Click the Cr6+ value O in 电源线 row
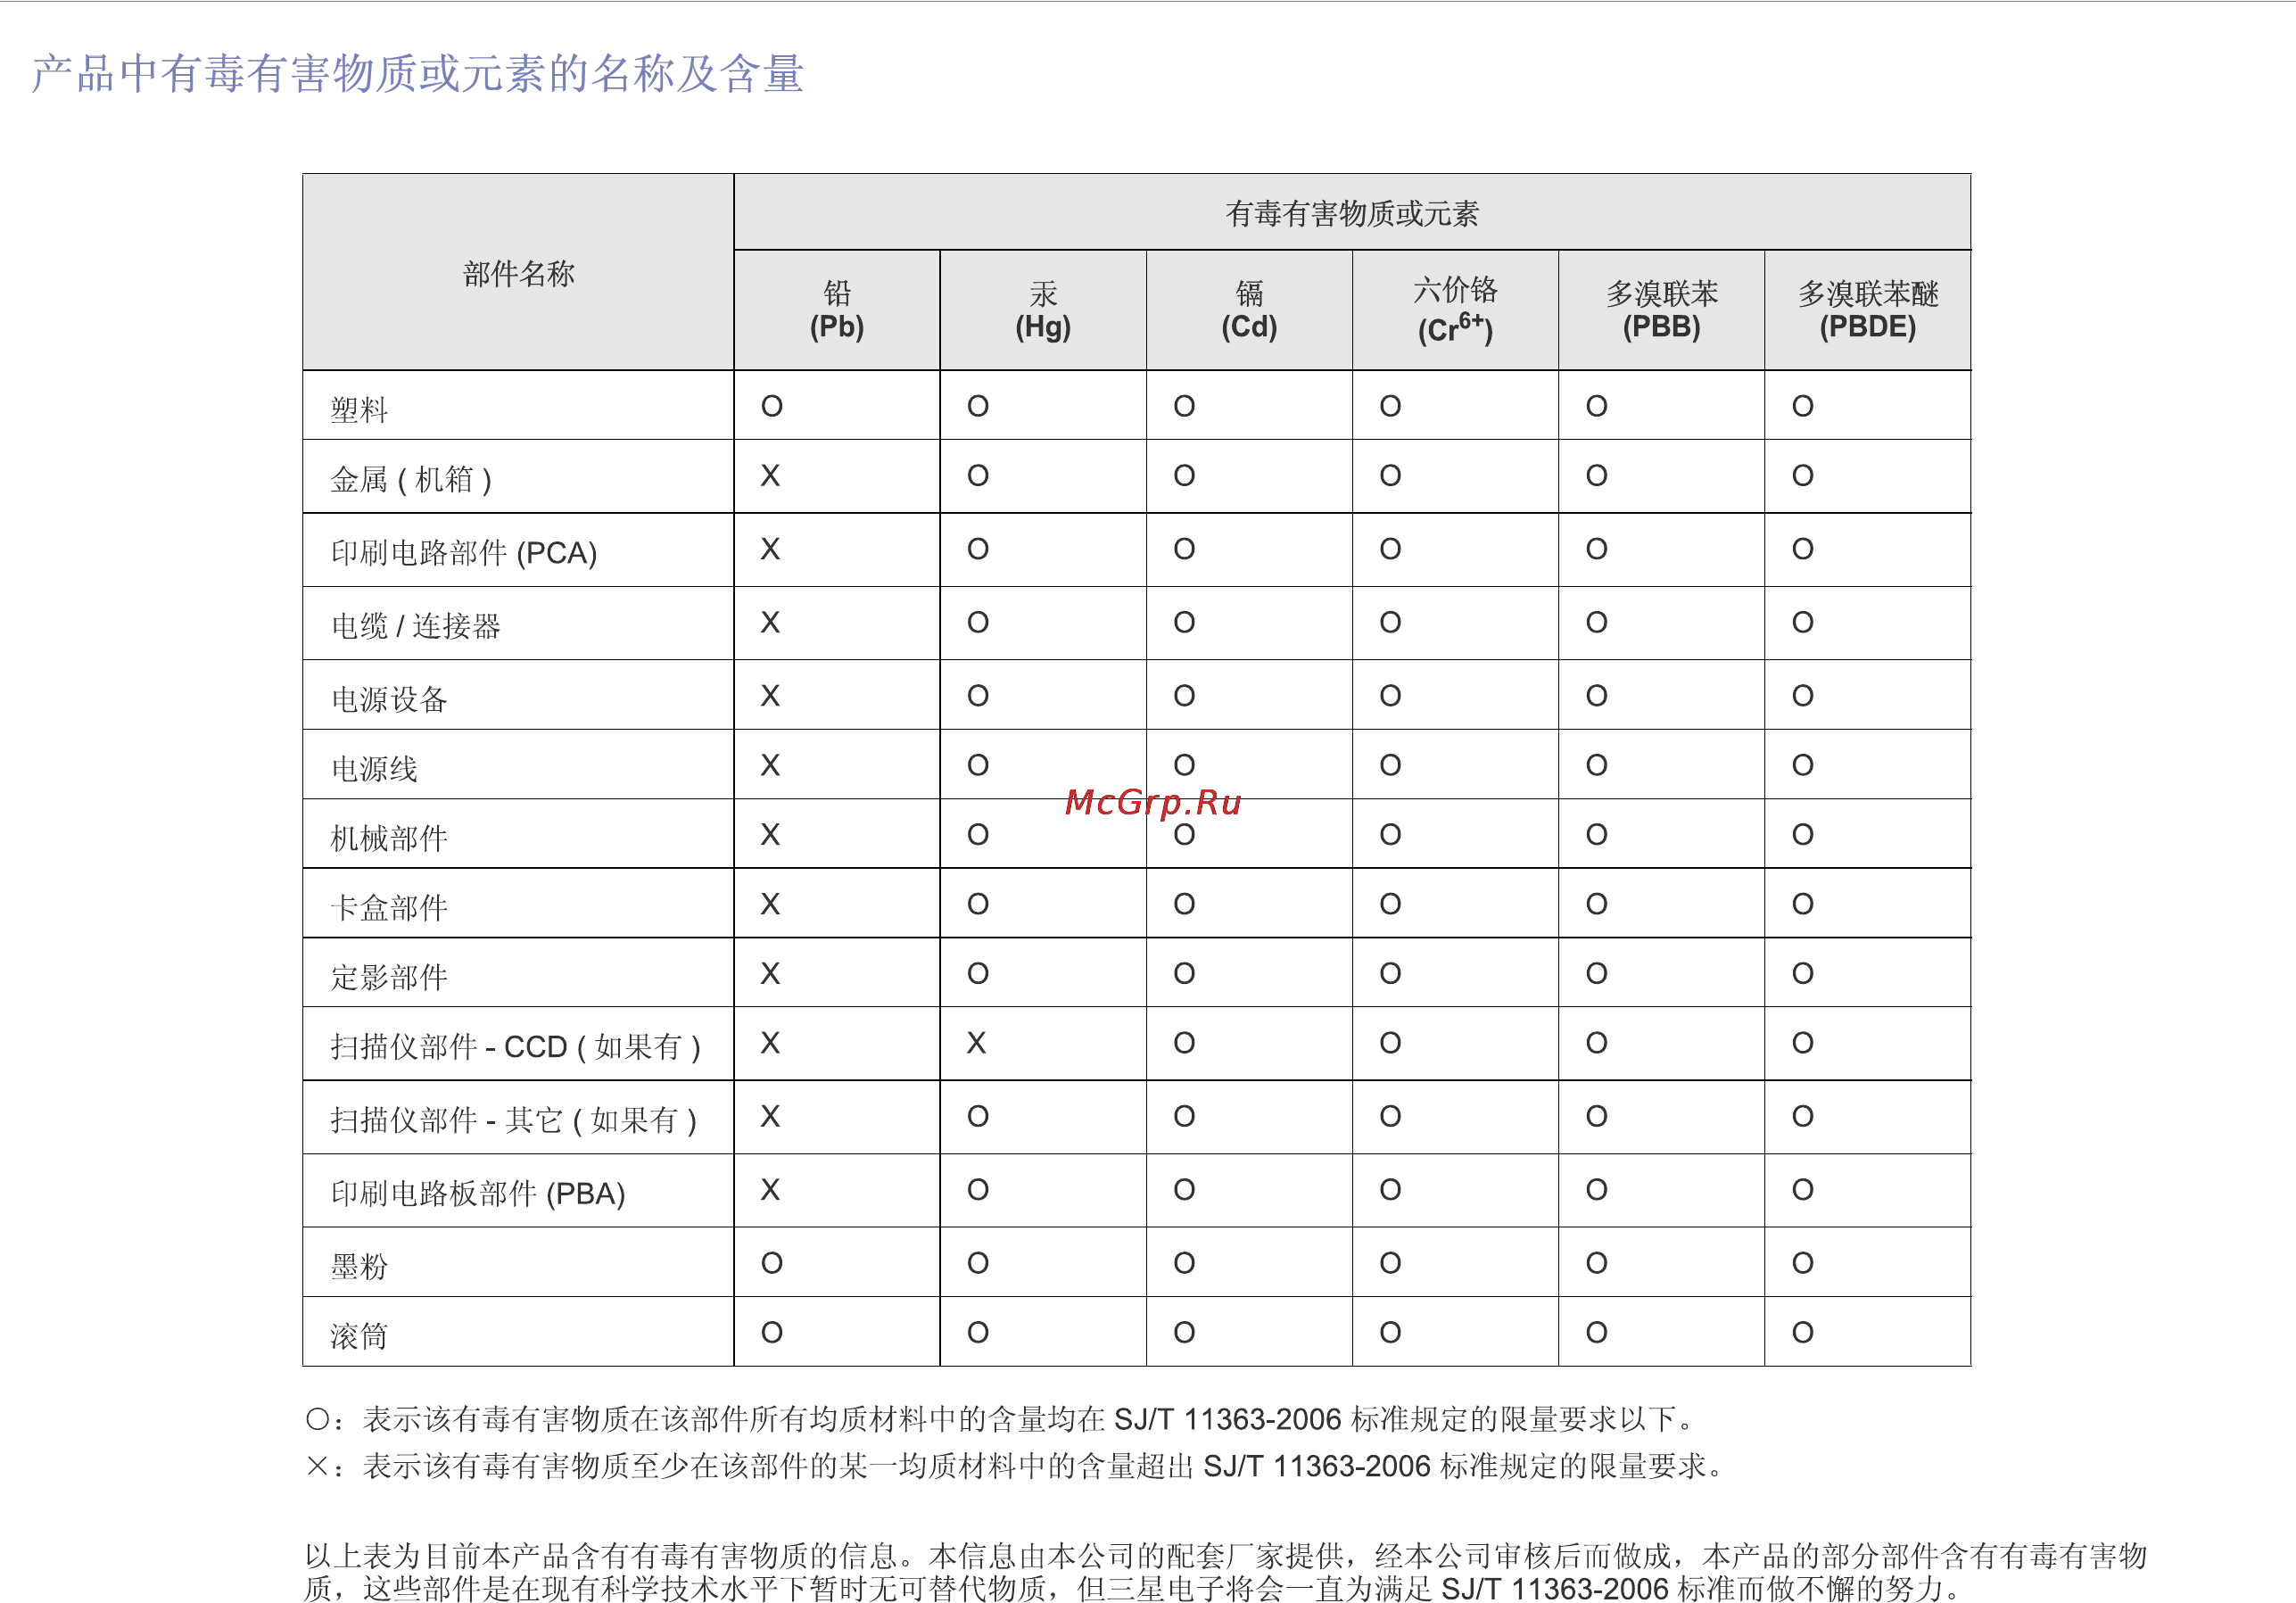 coord(1390,765)
